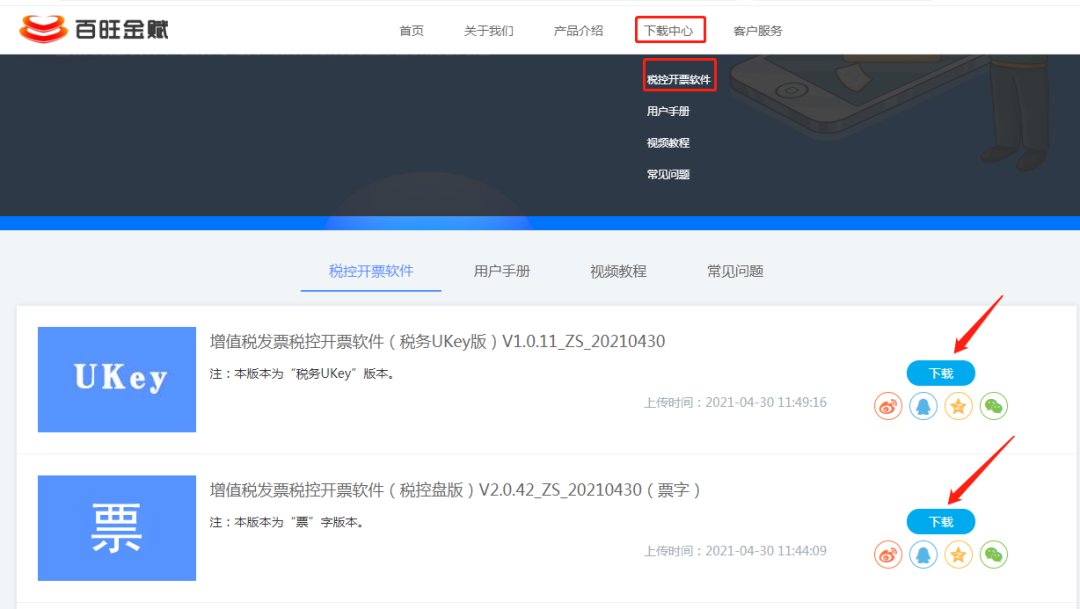Download the 税务UKey版 software

pos(941,373)
